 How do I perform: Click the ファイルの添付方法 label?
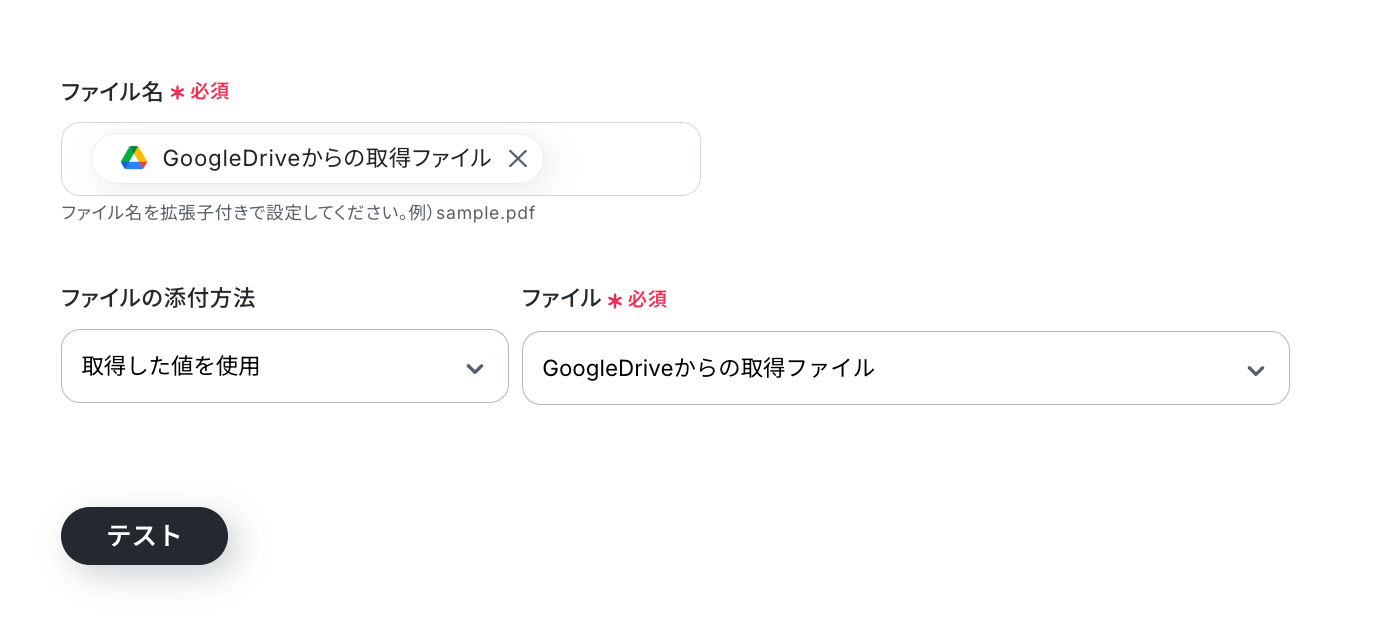(x=158, y=298)
